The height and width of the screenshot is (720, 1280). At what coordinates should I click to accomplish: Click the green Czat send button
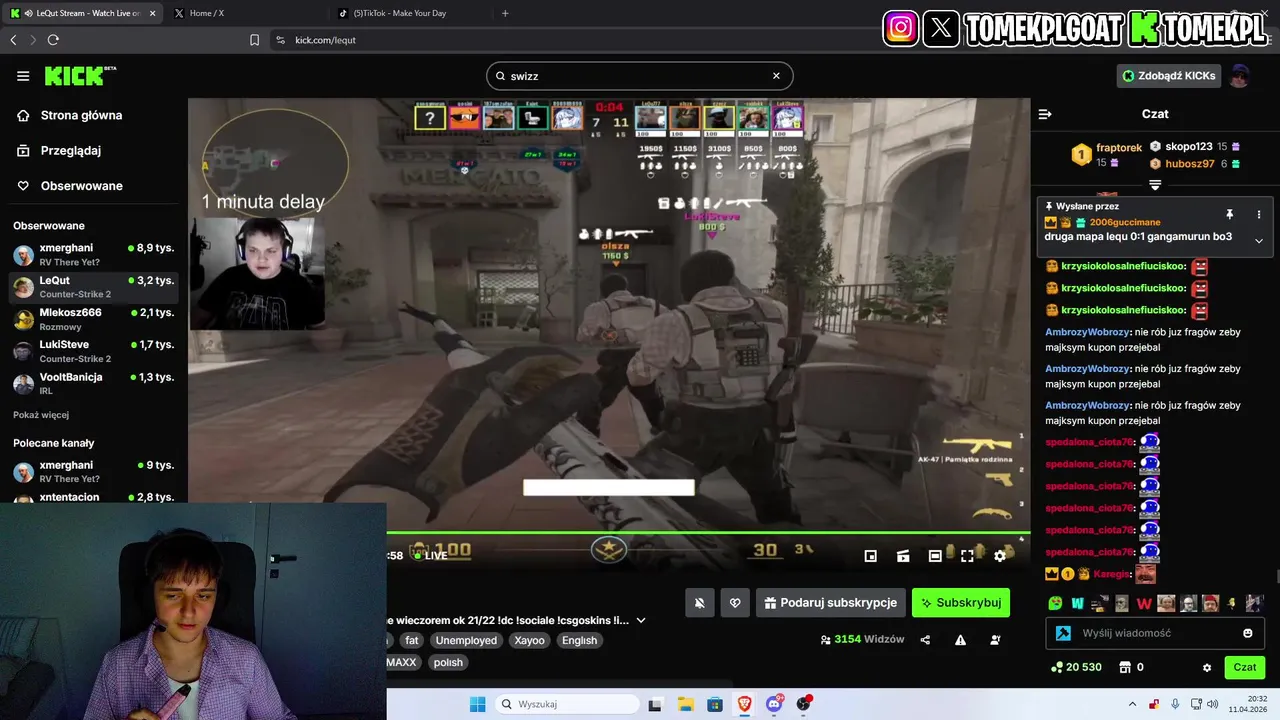pyautogui.click(x=1245, y=667)
